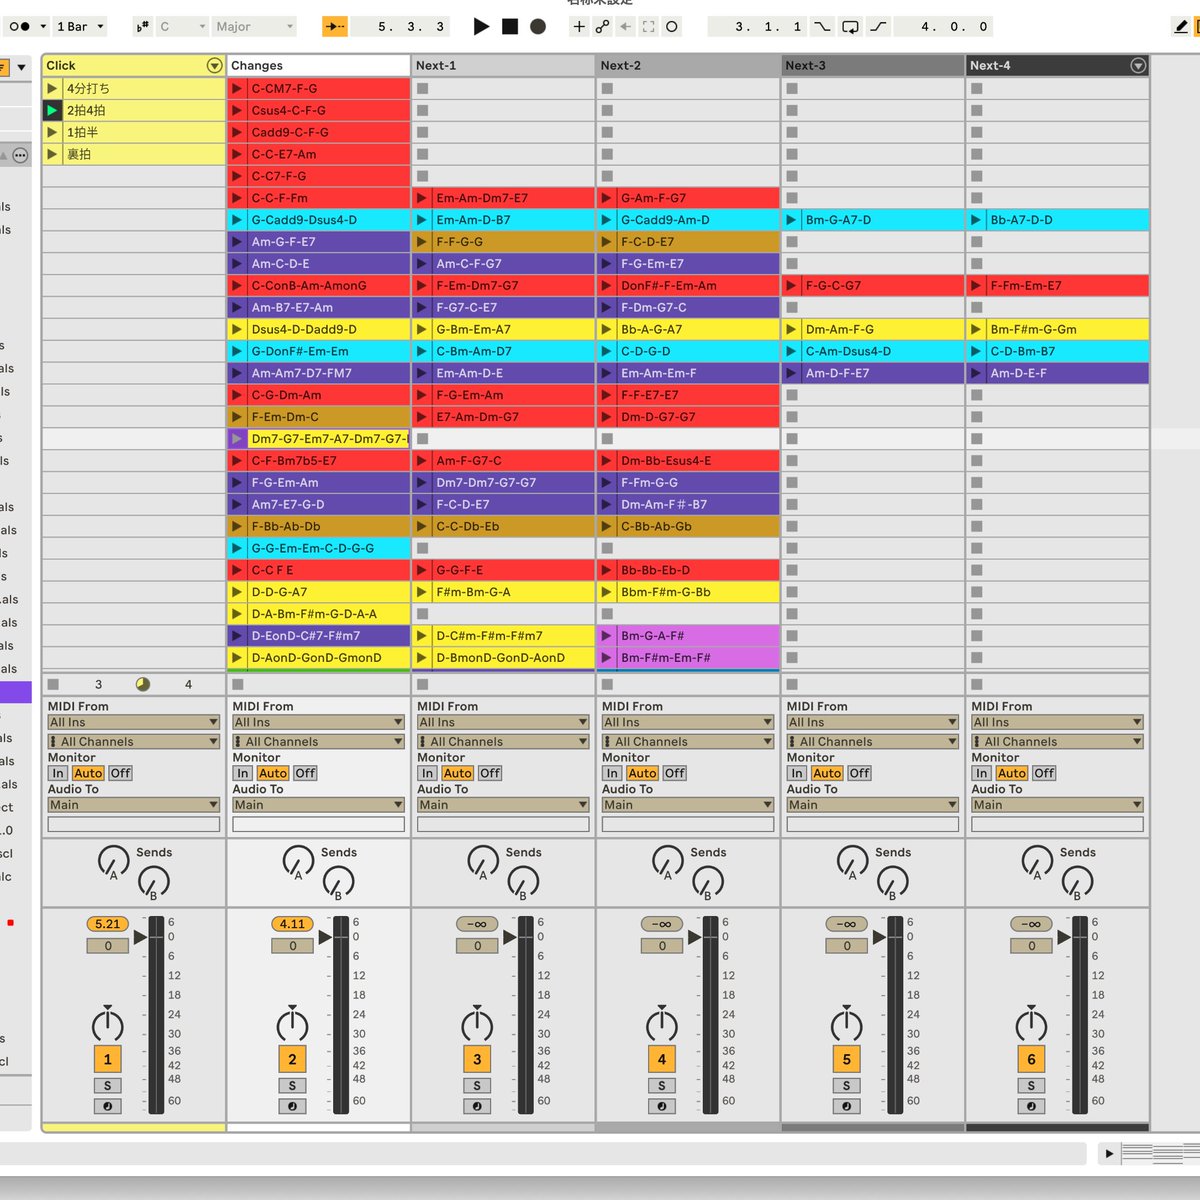Image resolution: width=1200 pixels, height=1200 pixels.
Task: Launch the 4分打ち clip
Action: 52,88
